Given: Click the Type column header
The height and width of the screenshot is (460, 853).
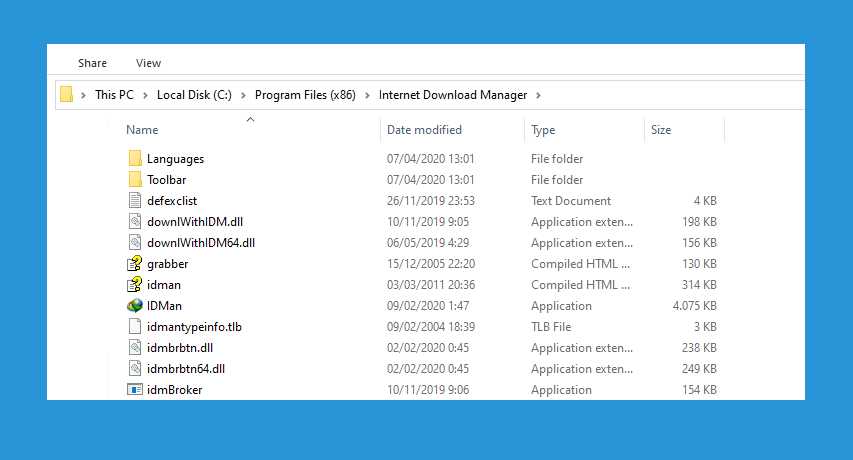Looking at the screenshot, I should (x=543, y=130).
